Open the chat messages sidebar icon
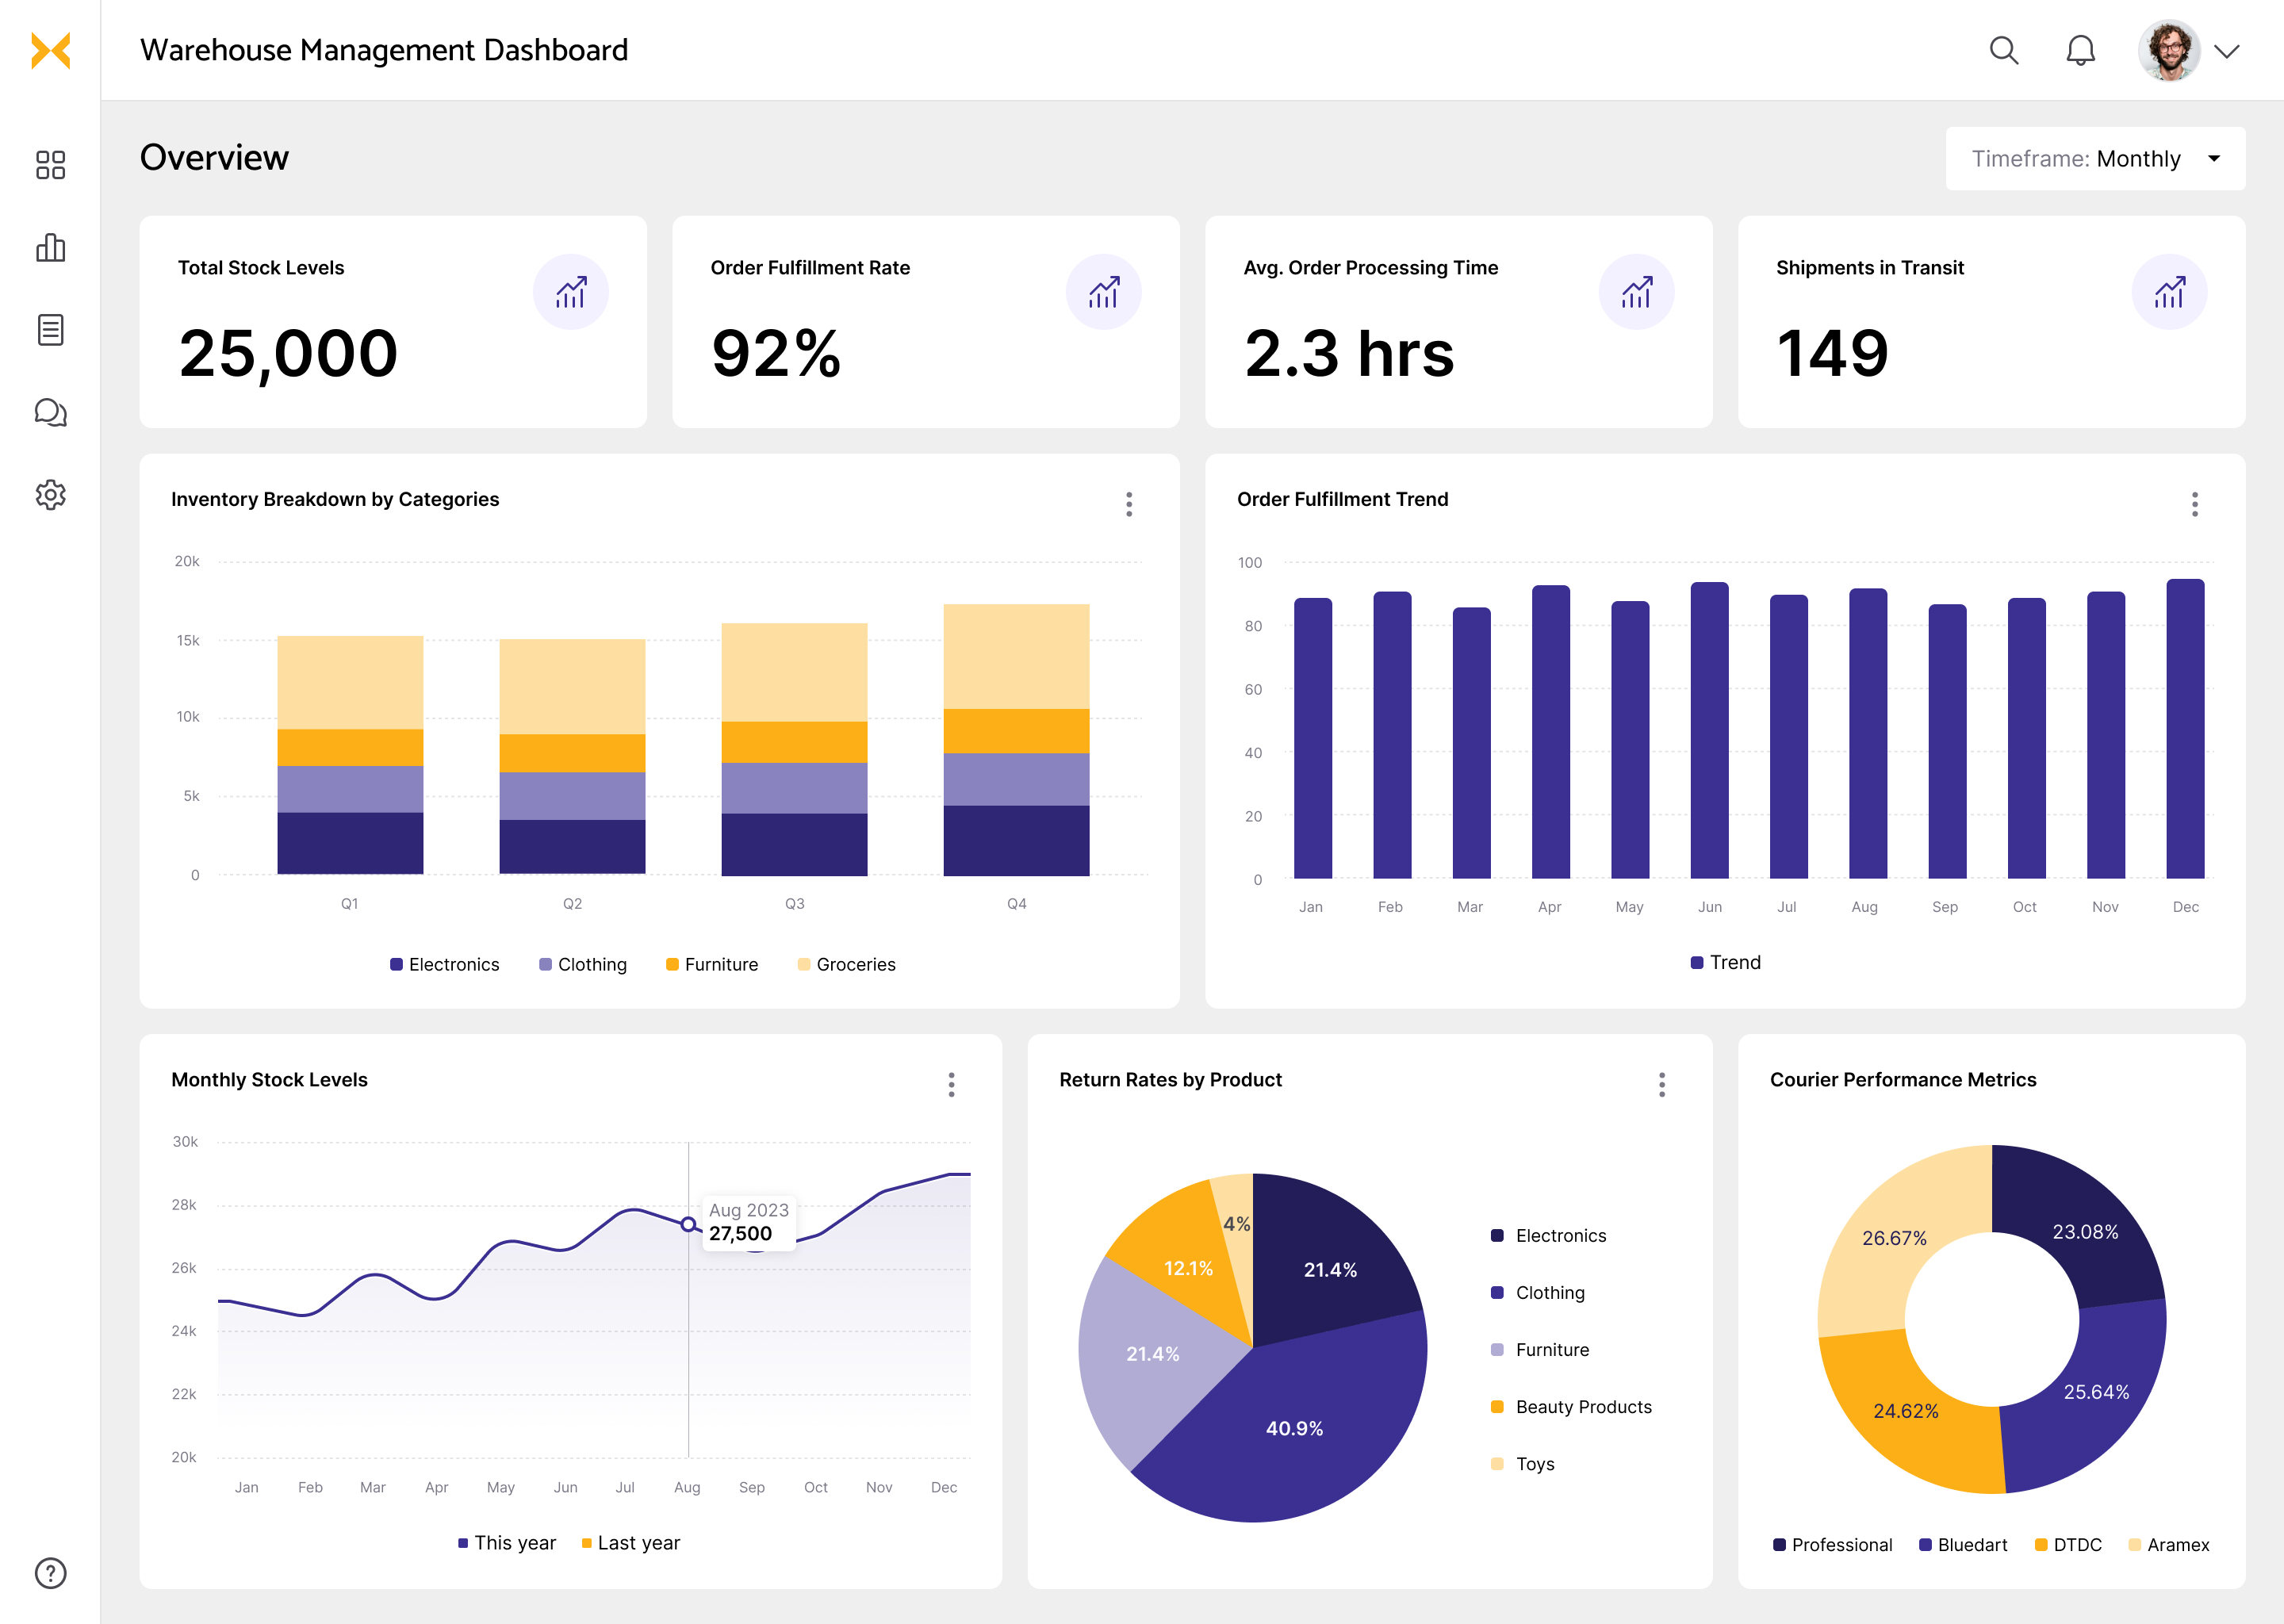Viewport: 2284px width, 1624px height. click(50, 412)
